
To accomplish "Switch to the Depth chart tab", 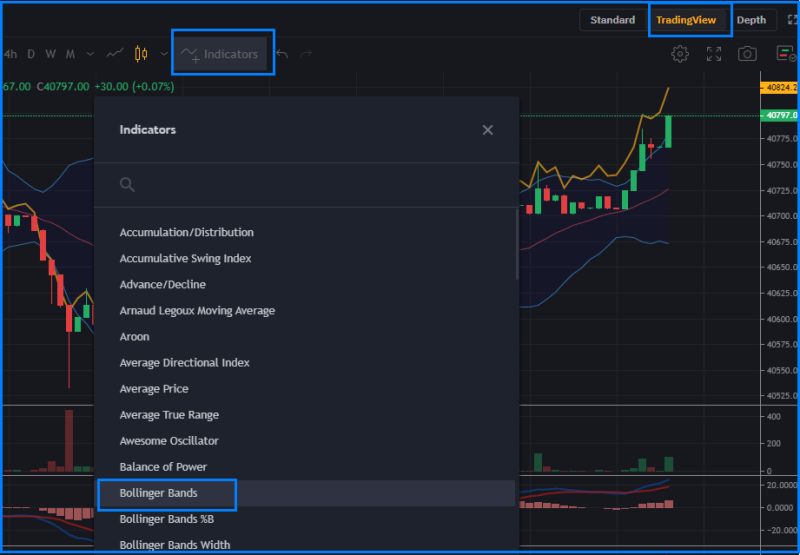I will click(751, 20).
